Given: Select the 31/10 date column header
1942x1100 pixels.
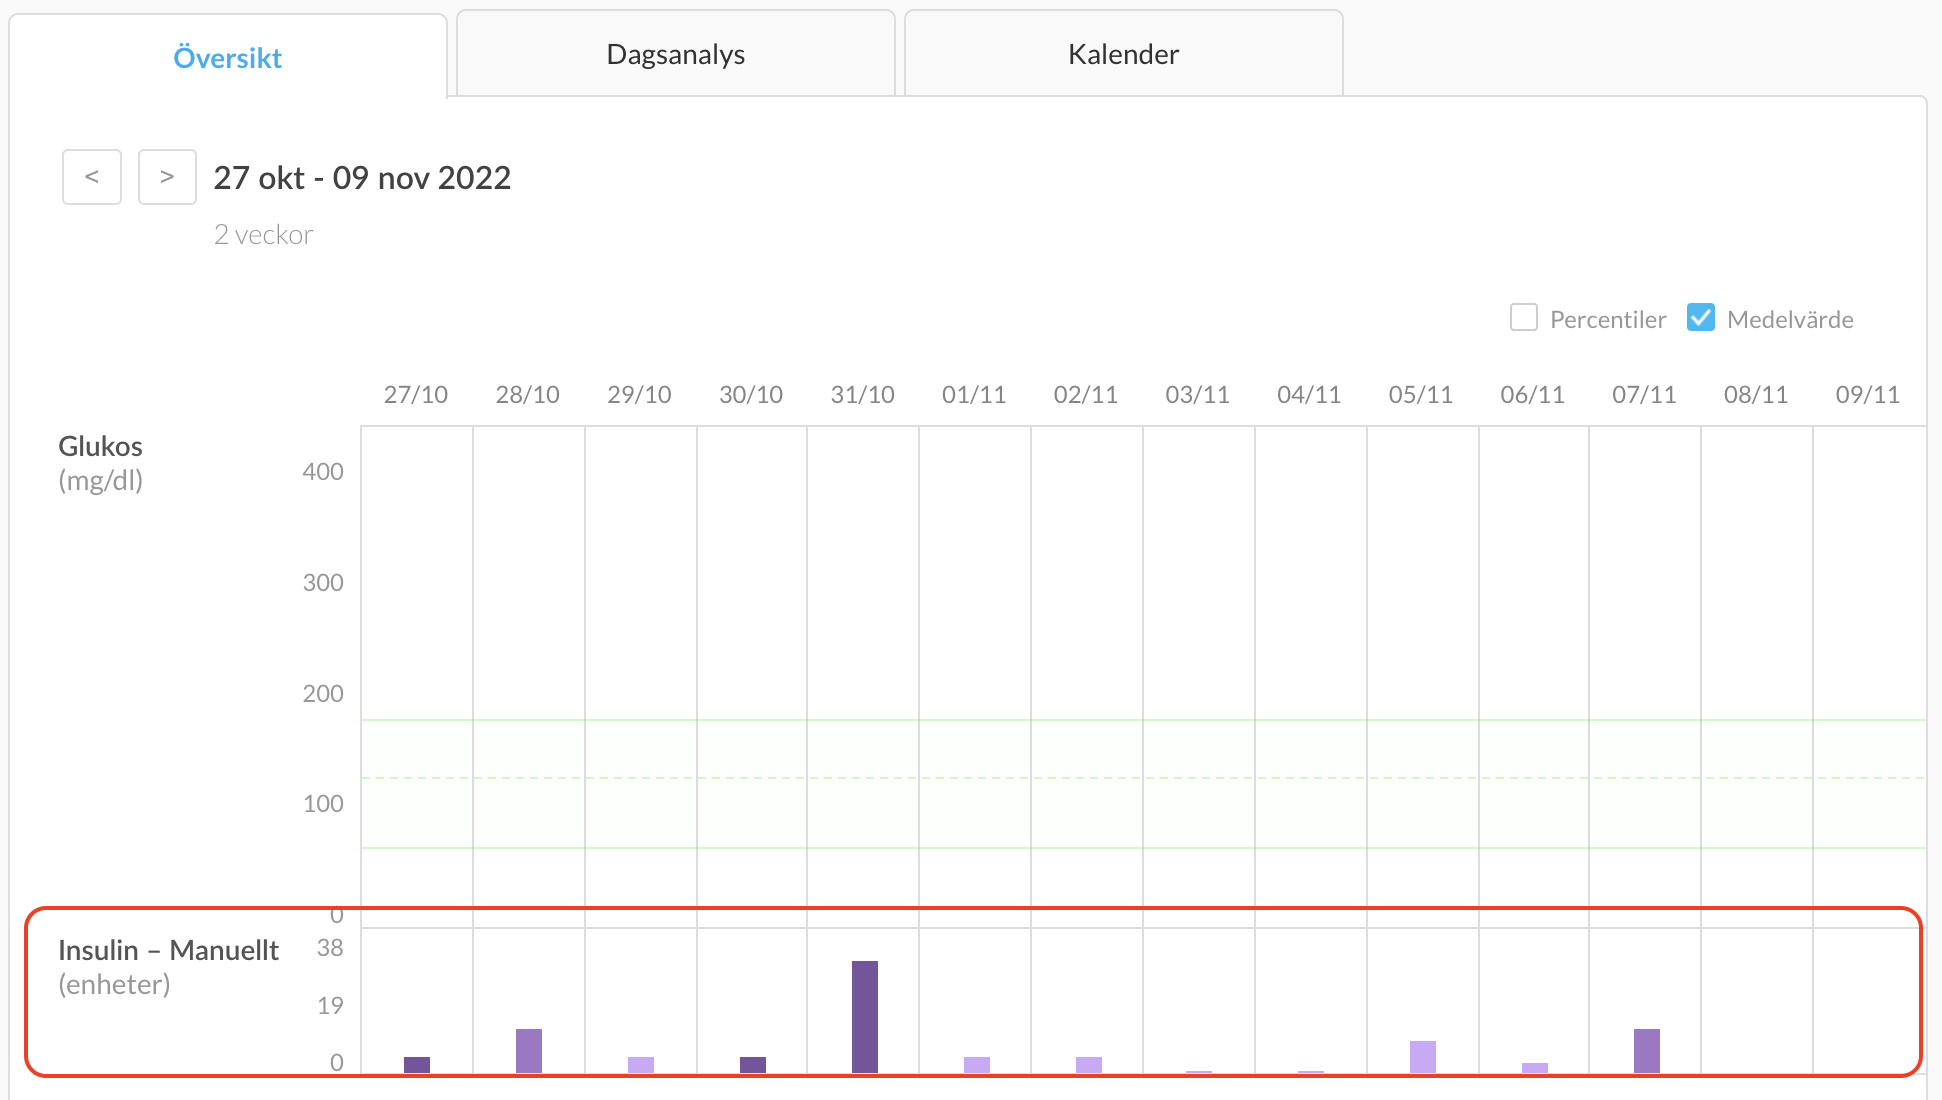Looking at the screenshot, I should (x=863, y=394).
